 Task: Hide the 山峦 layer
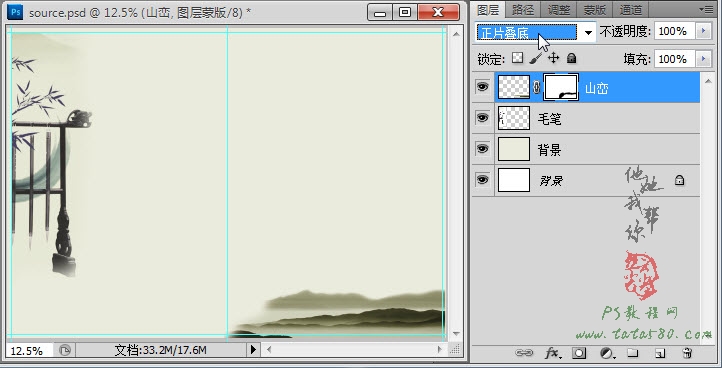[482, 87]
